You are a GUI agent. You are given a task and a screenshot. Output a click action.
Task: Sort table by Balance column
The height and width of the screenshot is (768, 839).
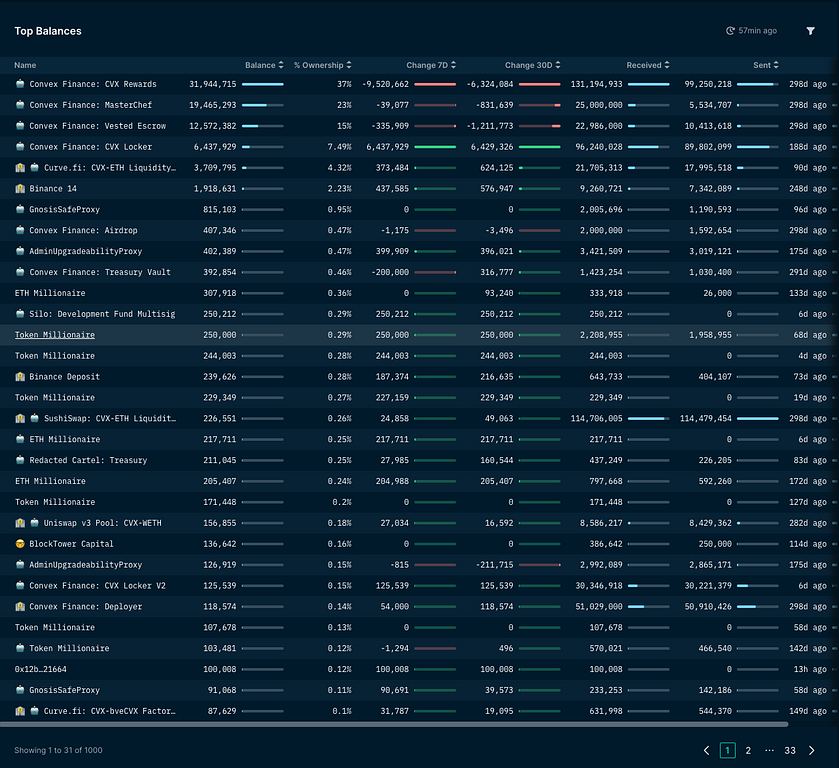pos(264,65)
